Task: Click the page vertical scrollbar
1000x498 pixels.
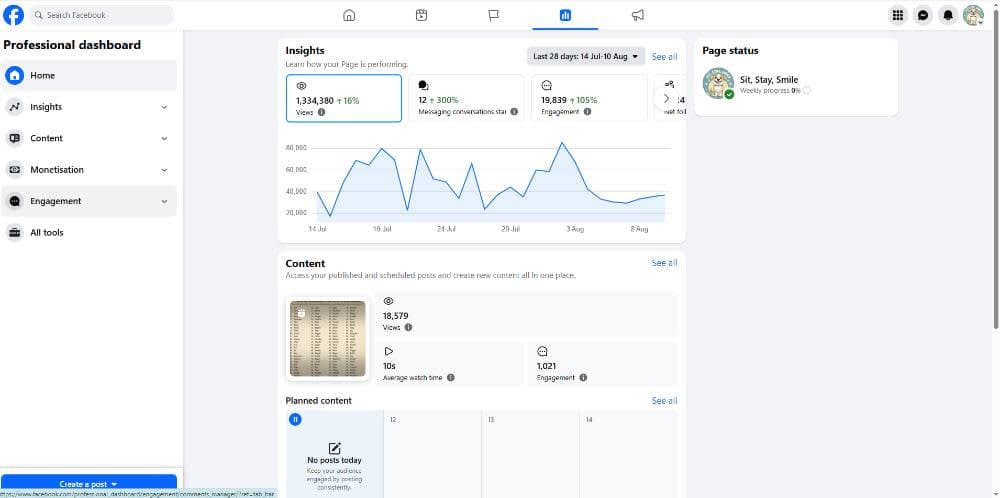Action: 996,172
